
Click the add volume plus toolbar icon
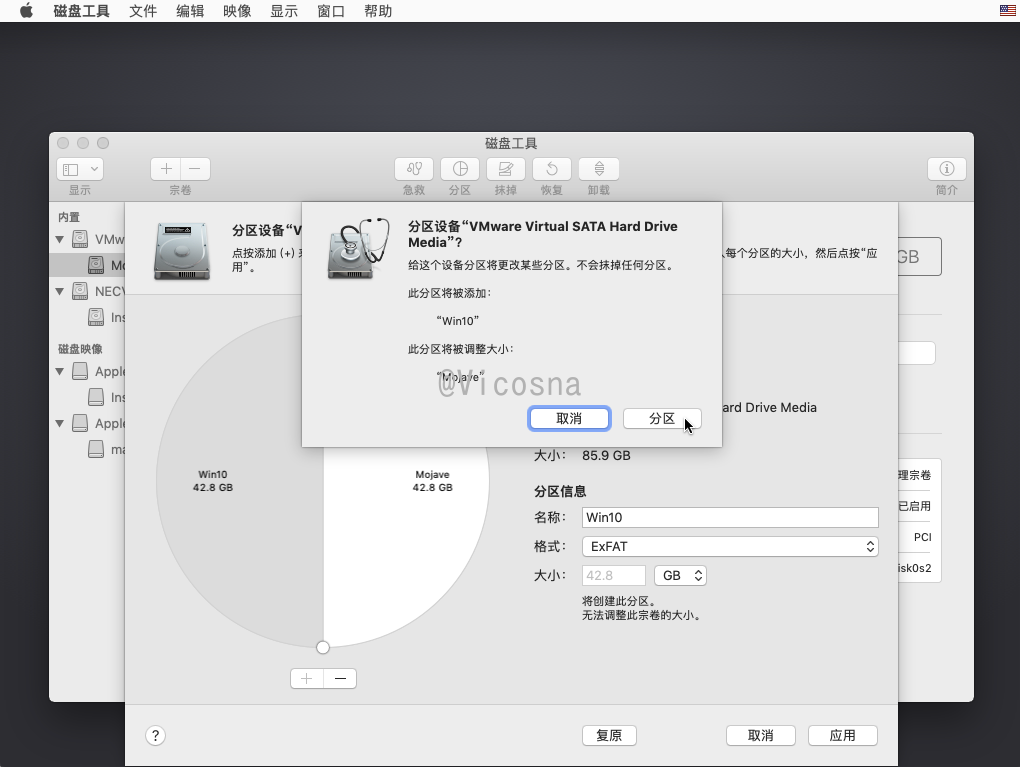[166, 169]
